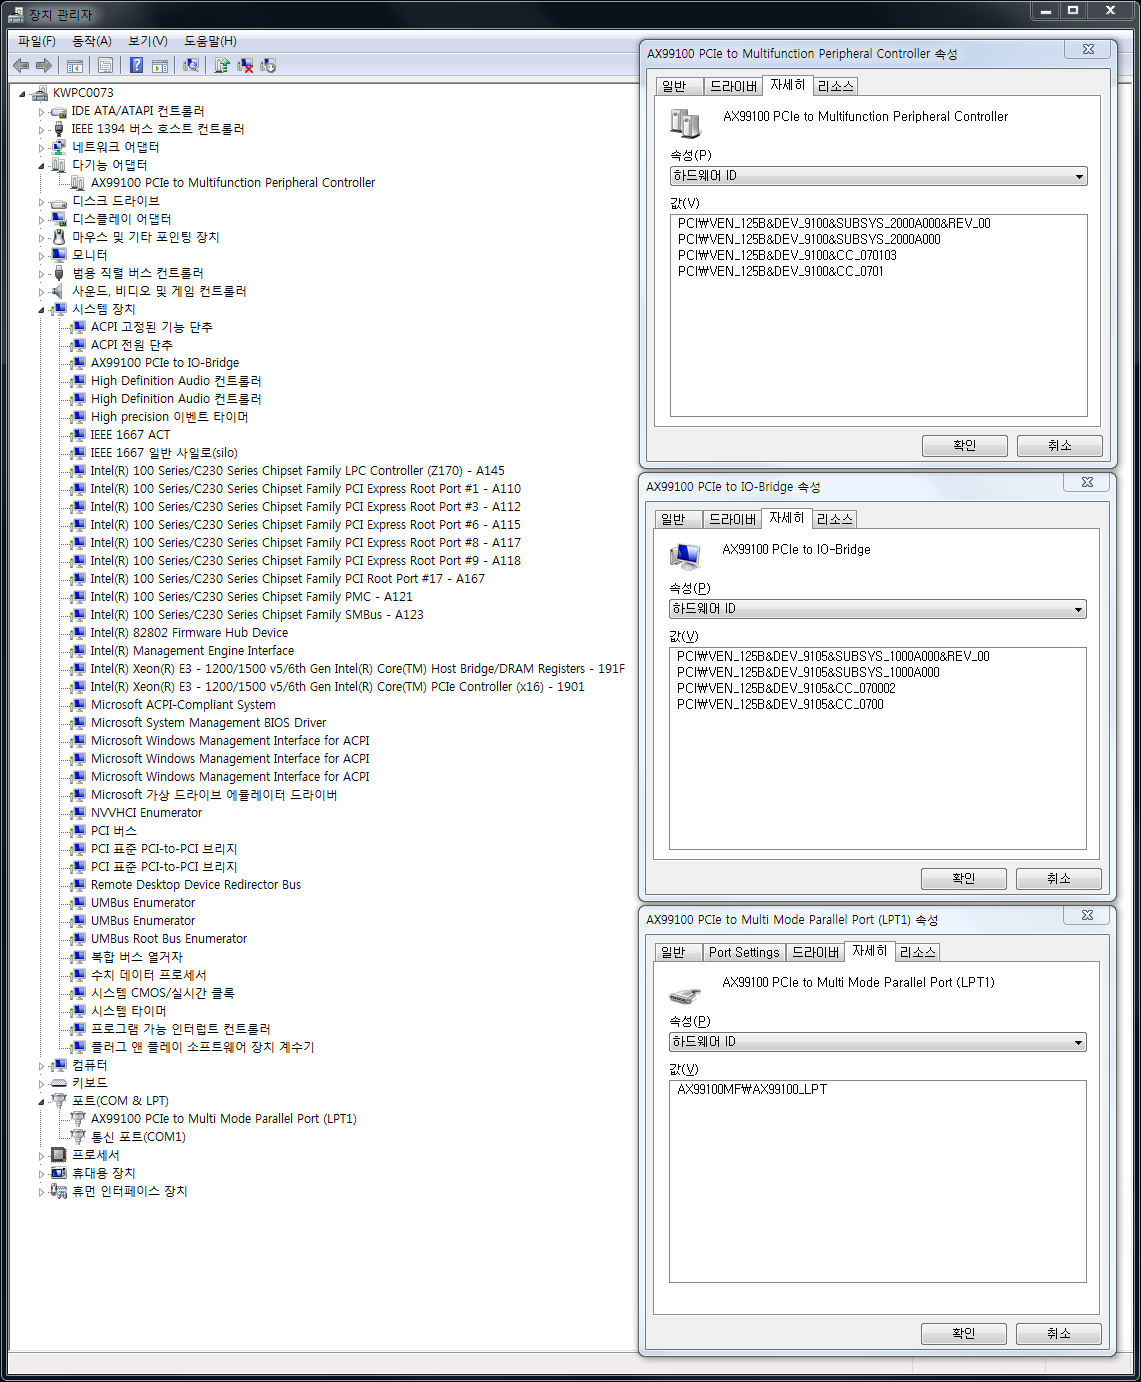
Task: Click the AX99100 Multifunction Peripheral Controller tree icon
Action: point(78,183)
